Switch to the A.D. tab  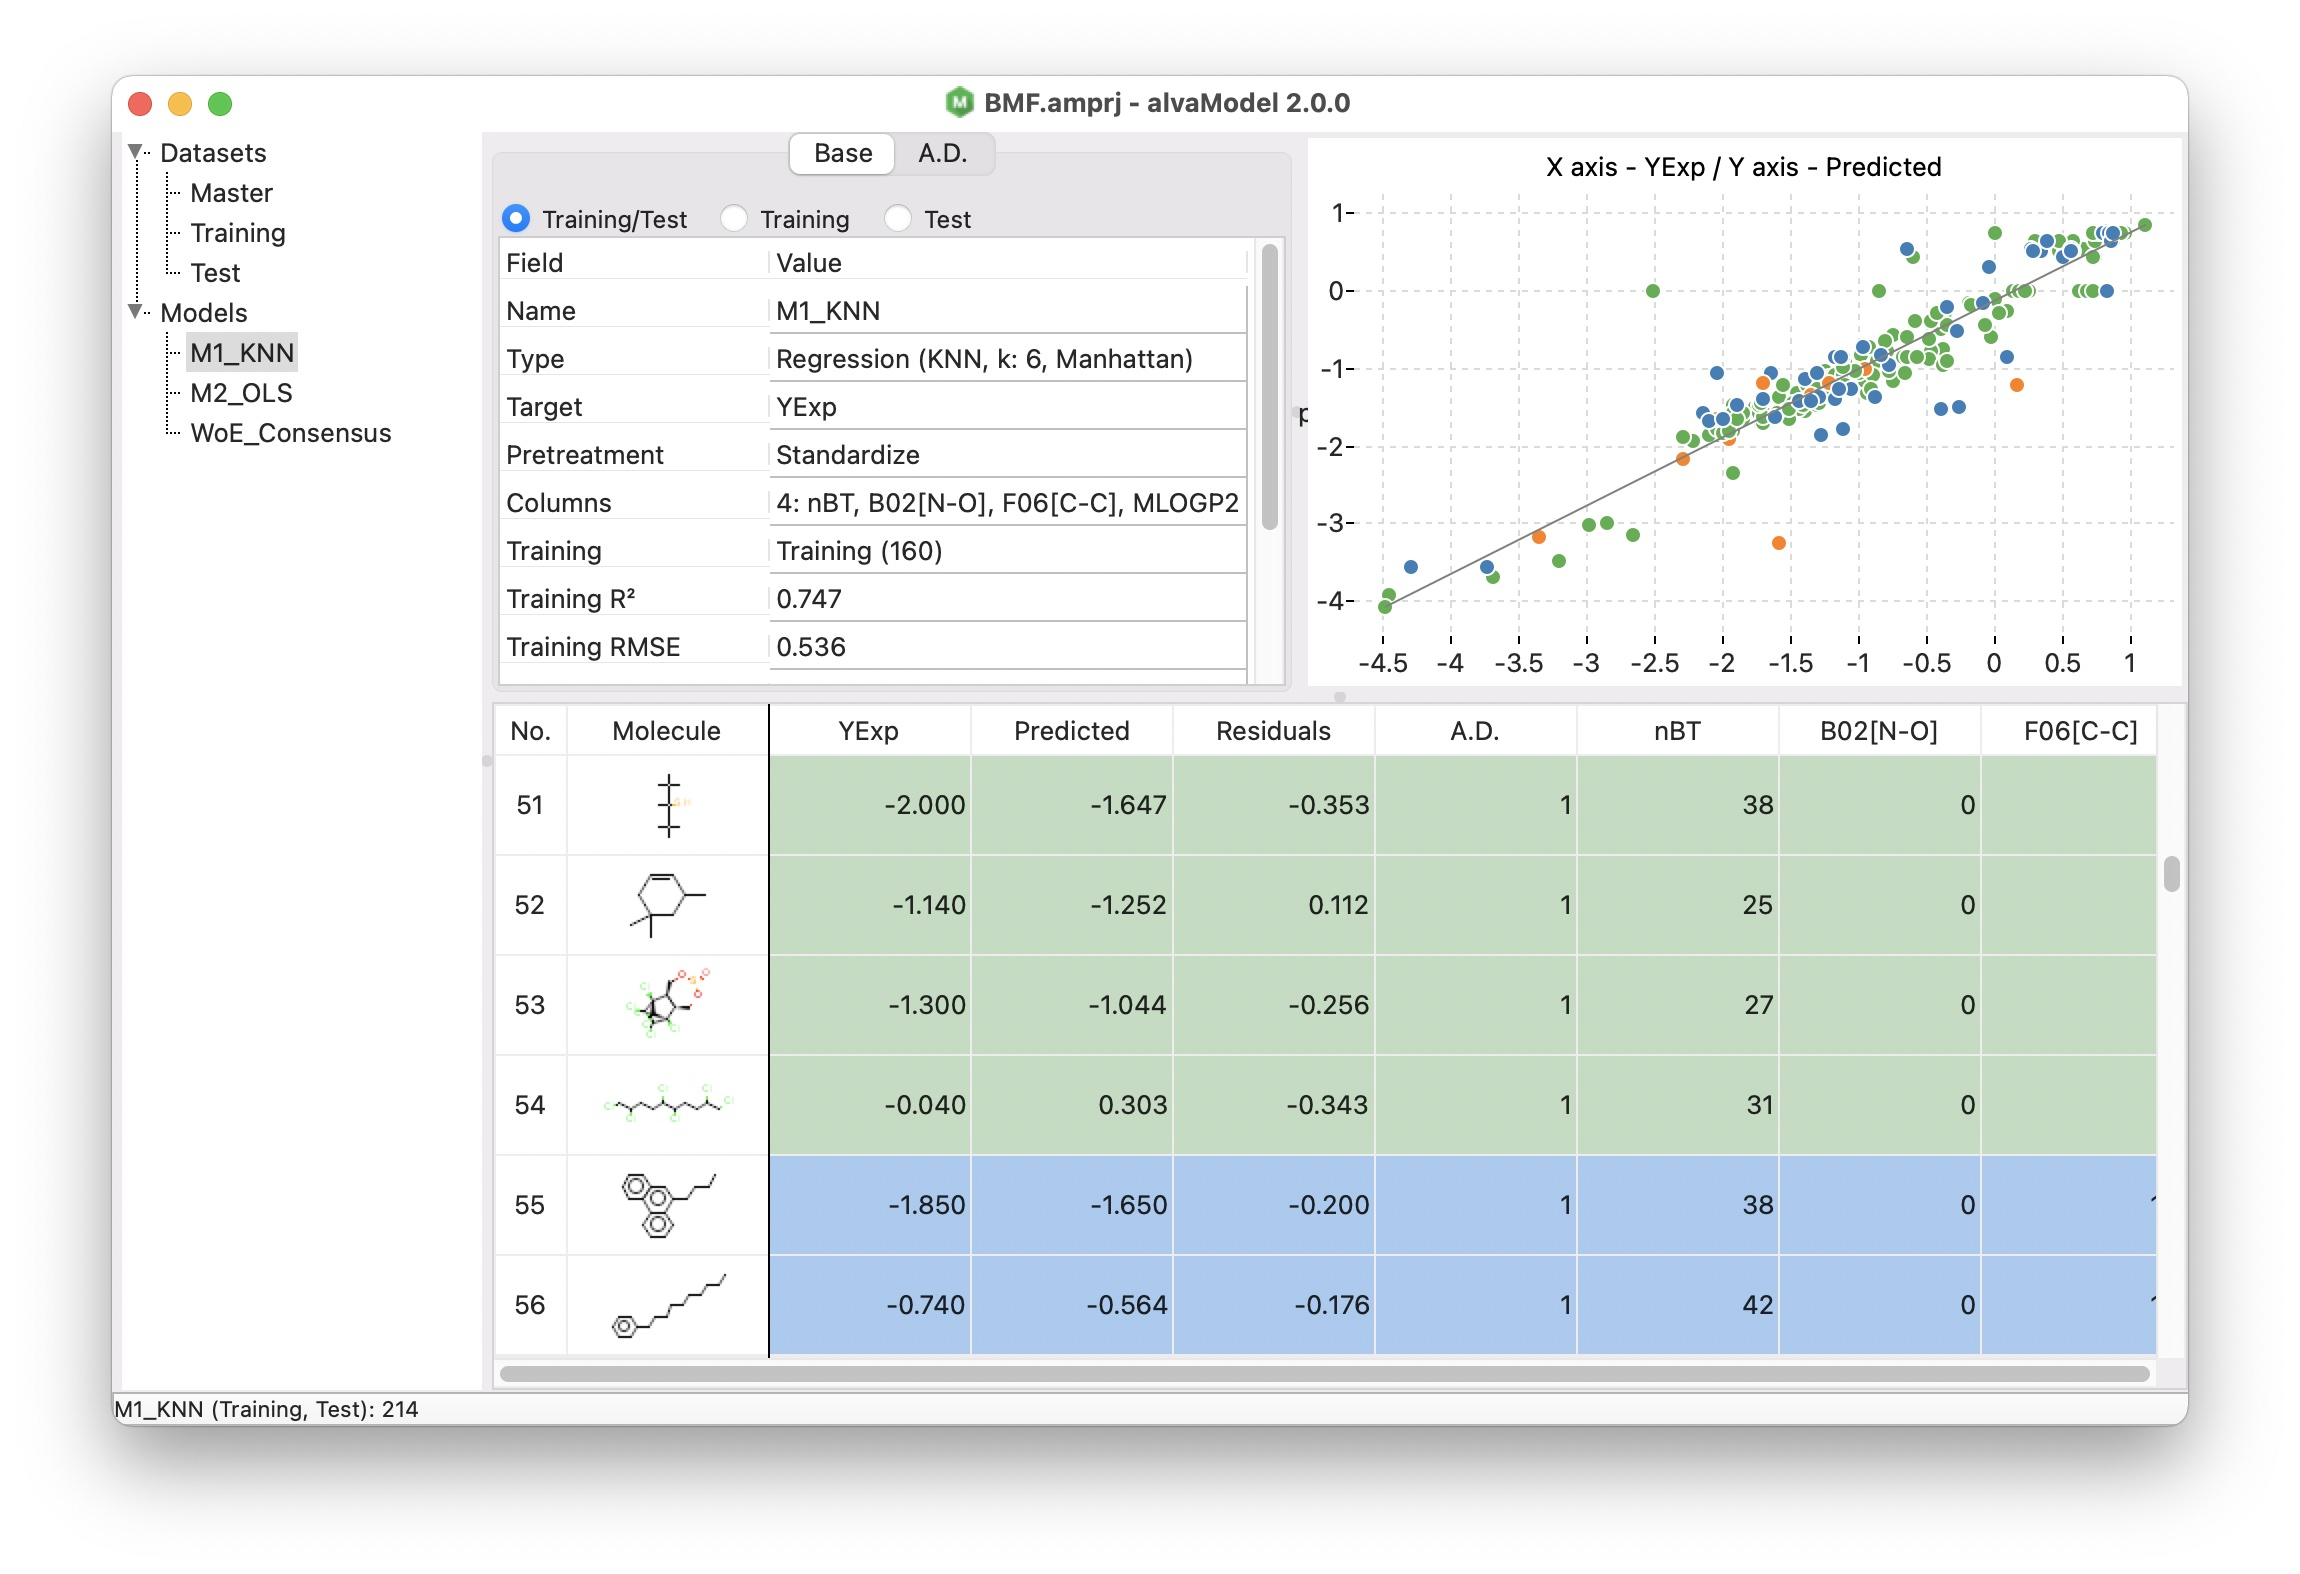coord(943,153)
